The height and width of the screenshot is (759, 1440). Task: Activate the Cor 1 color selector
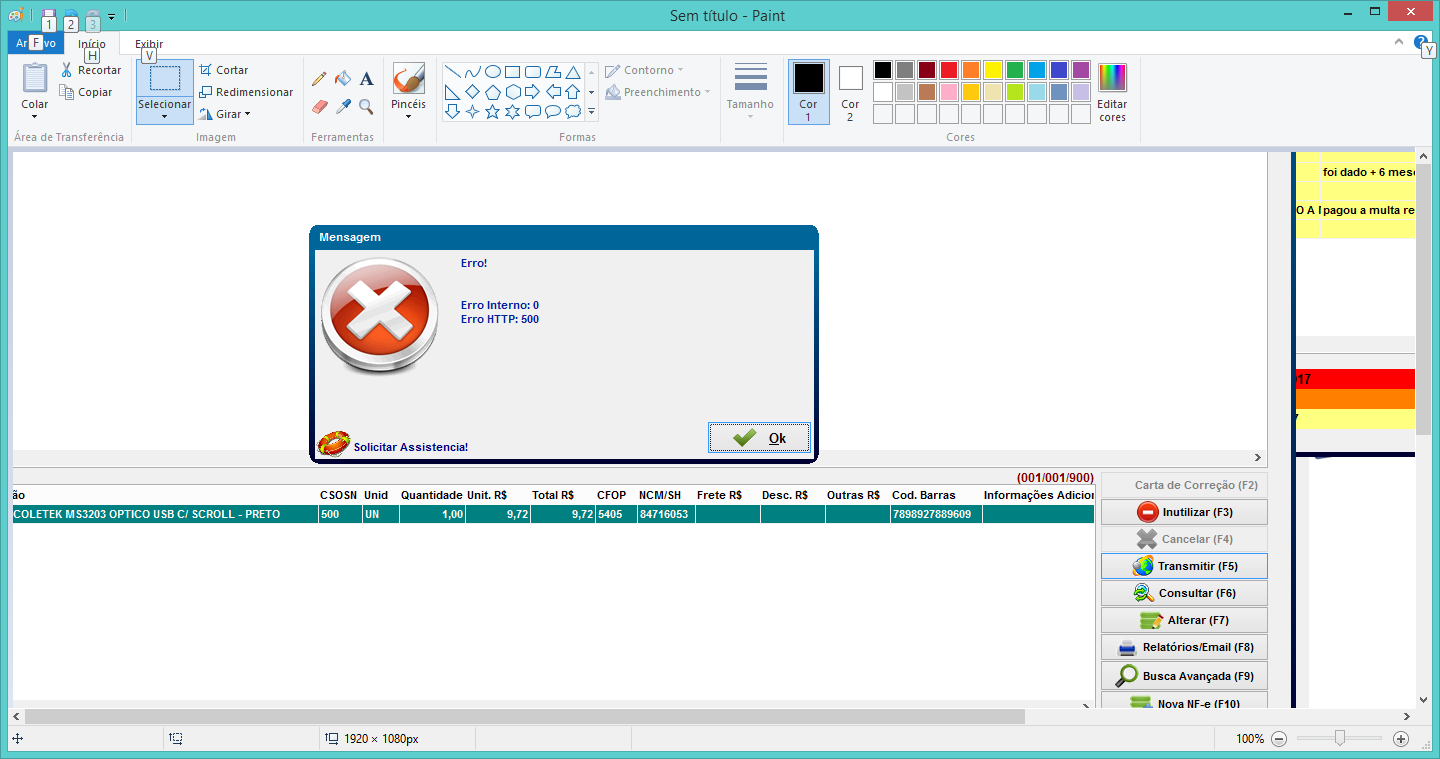pos(808,92)
